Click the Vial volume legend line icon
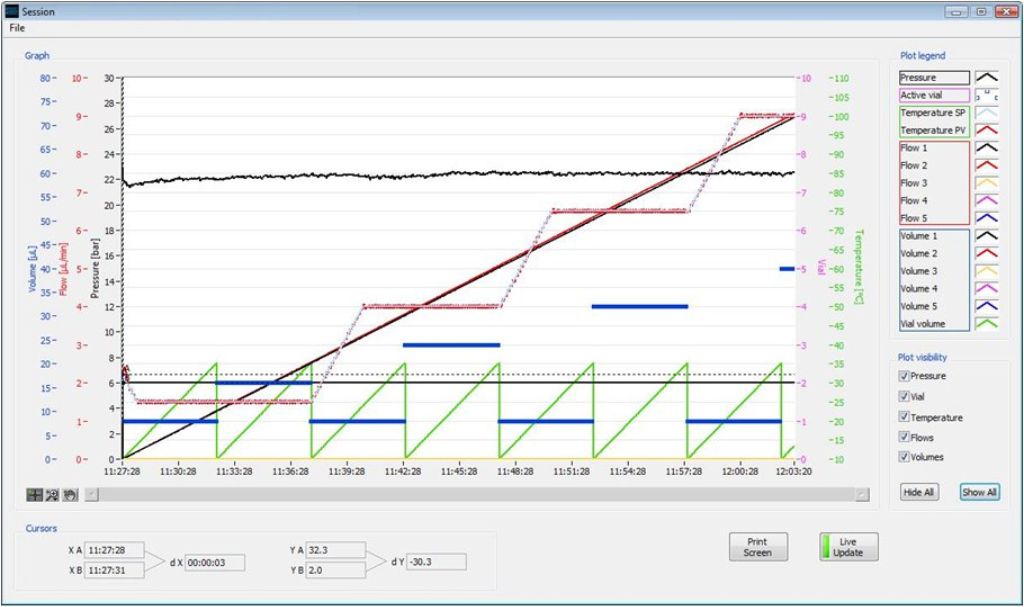Image resolution: width=1024 pixels, height=607 pixels. tap(987, 323)
